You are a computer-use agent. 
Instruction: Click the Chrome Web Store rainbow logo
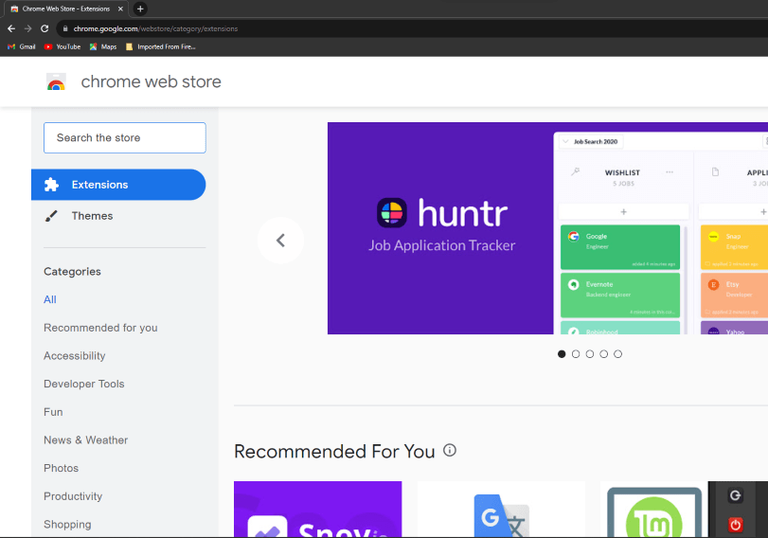tap(56, 82)
